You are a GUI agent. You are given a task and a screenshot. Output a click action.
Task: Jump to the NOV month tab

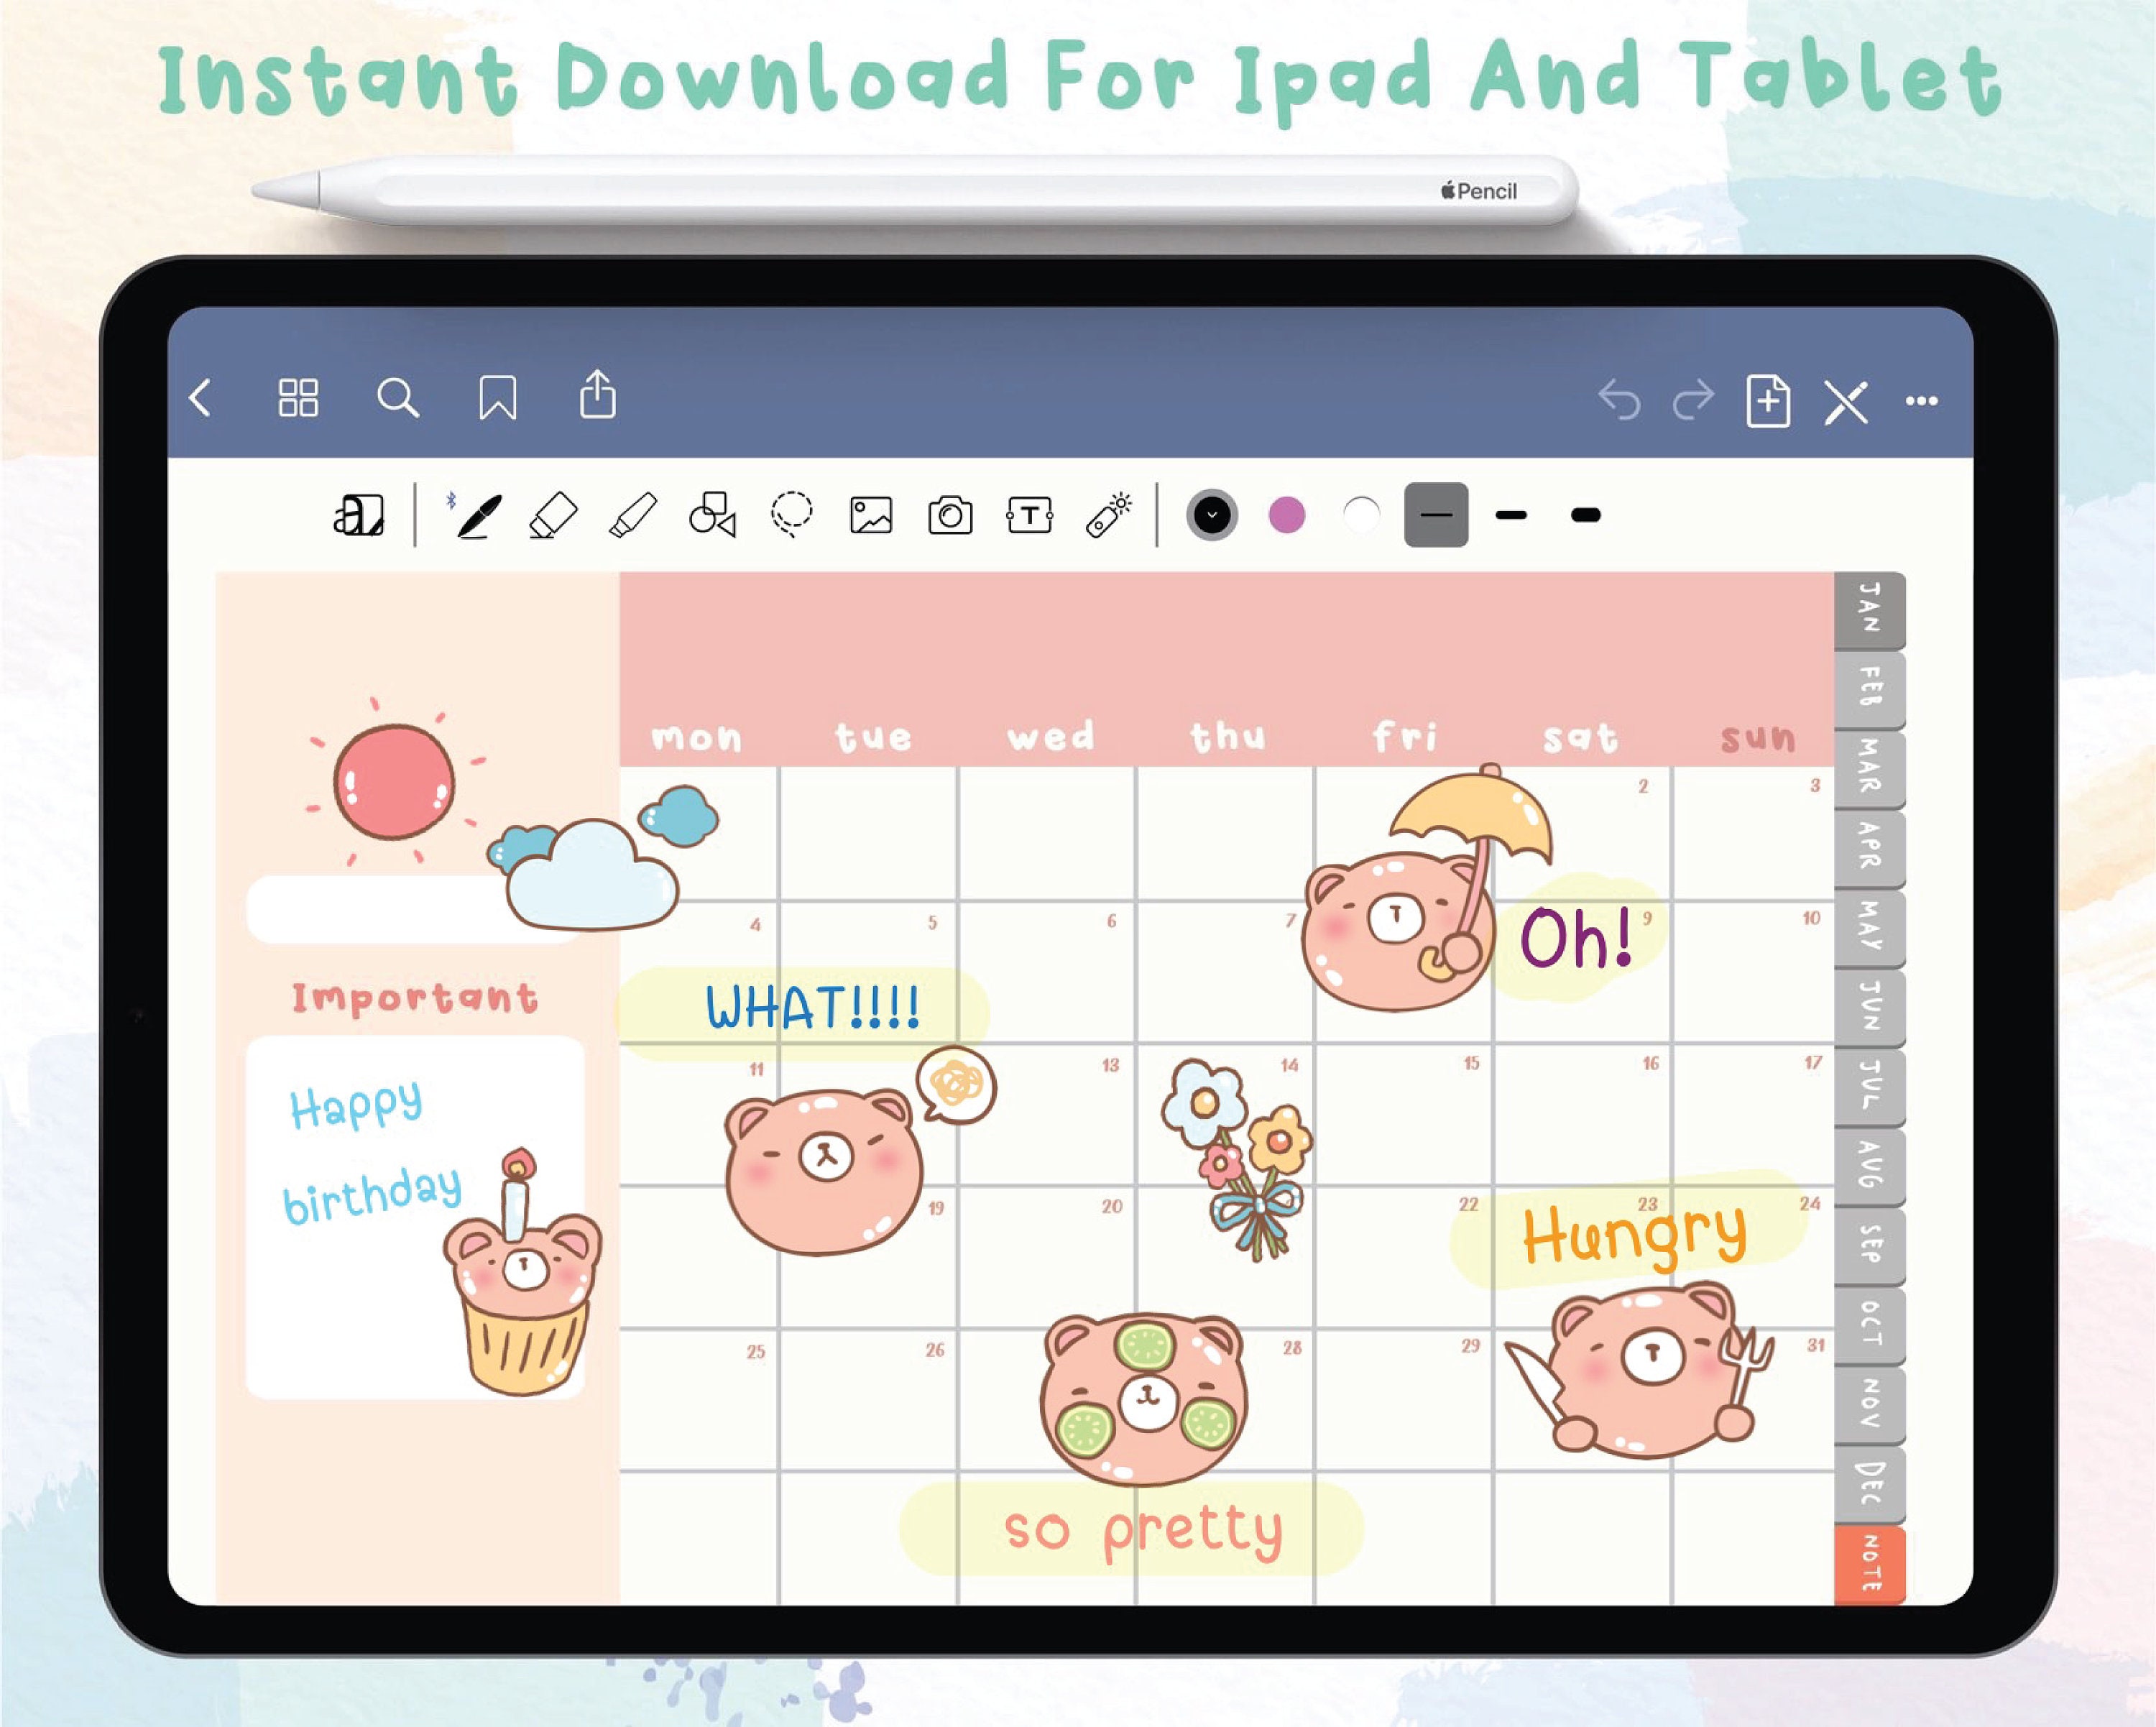(x=1869, y=1405)
